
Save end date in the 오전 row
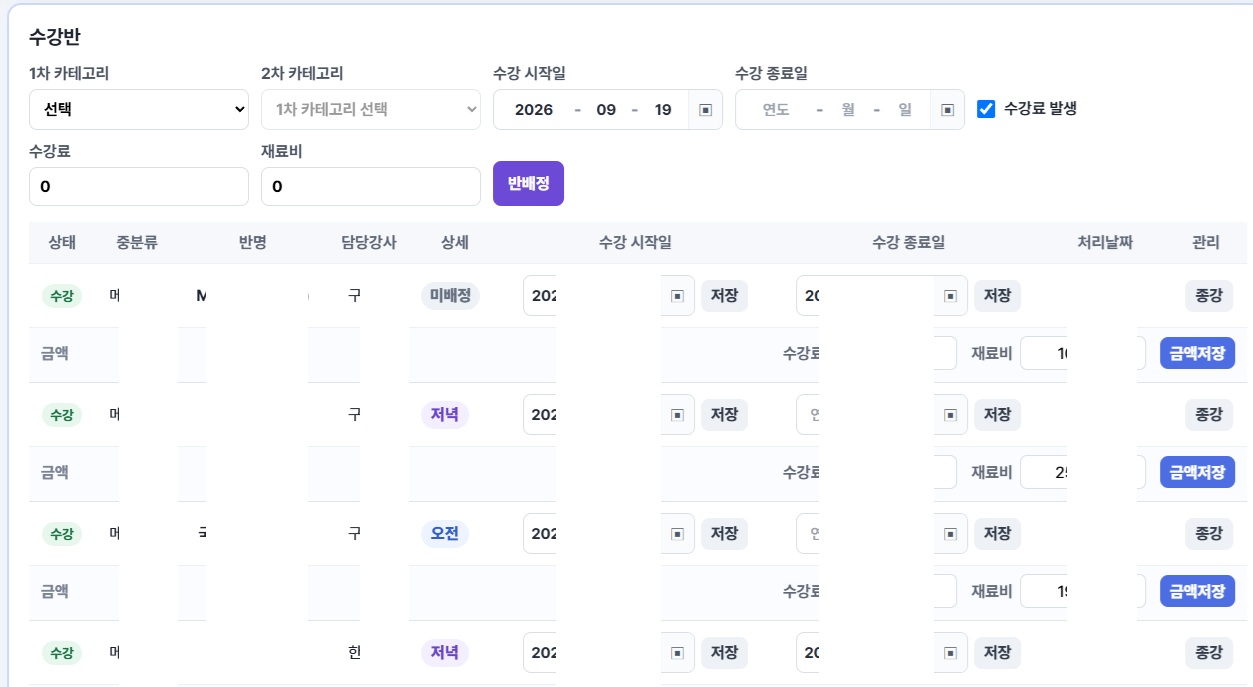997,534
